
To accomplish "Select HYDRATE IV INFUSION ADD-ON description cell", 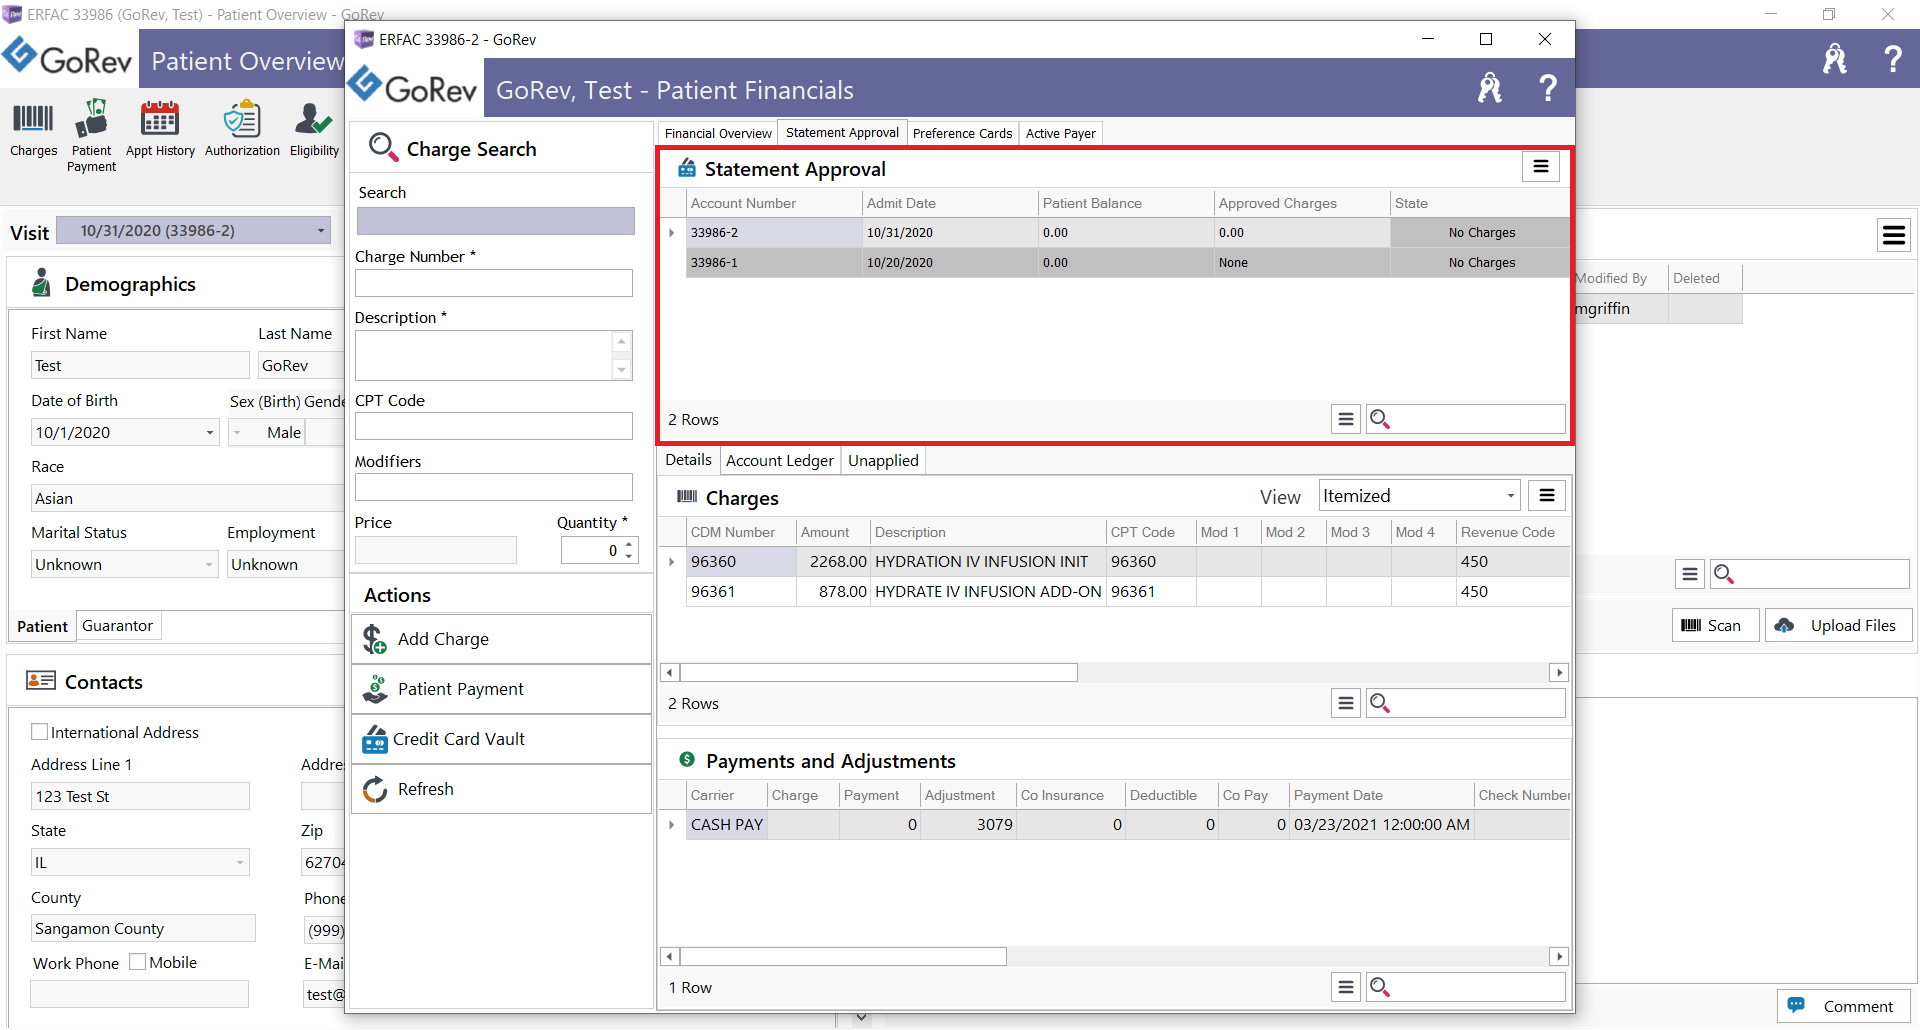I will pos(988,591).
